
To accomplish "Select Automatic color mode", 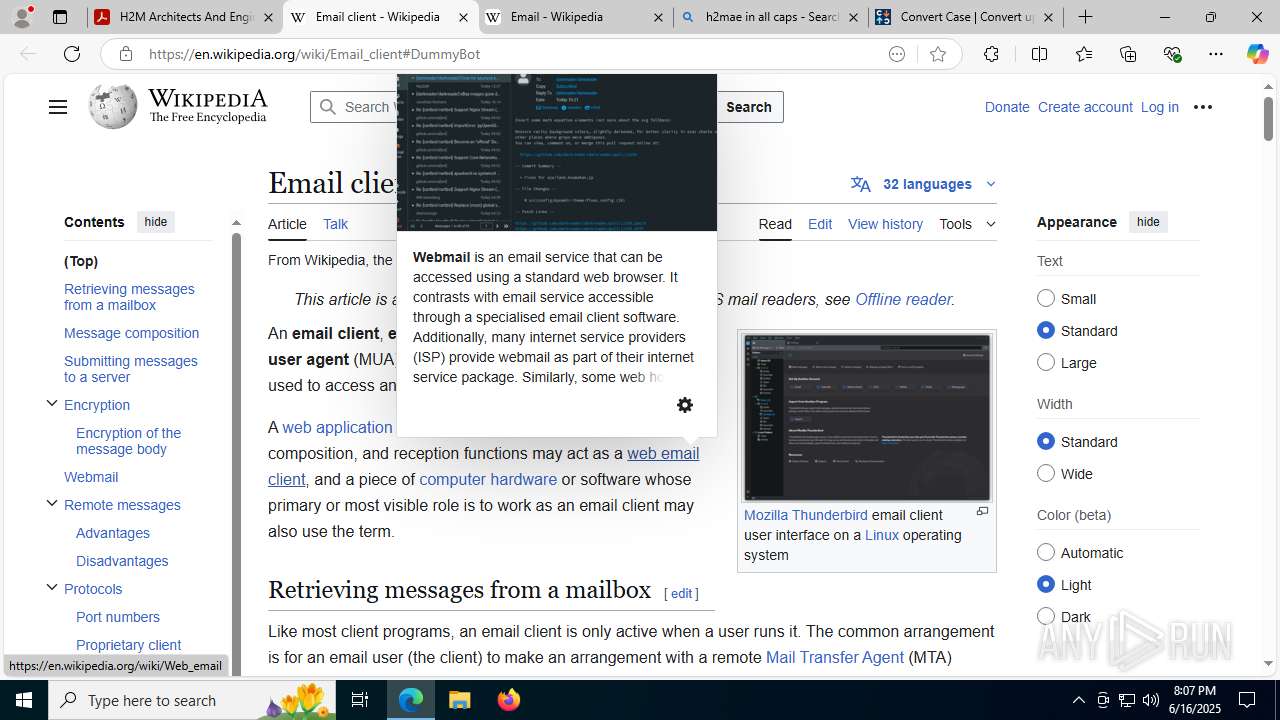I will tap(1046, 552).
